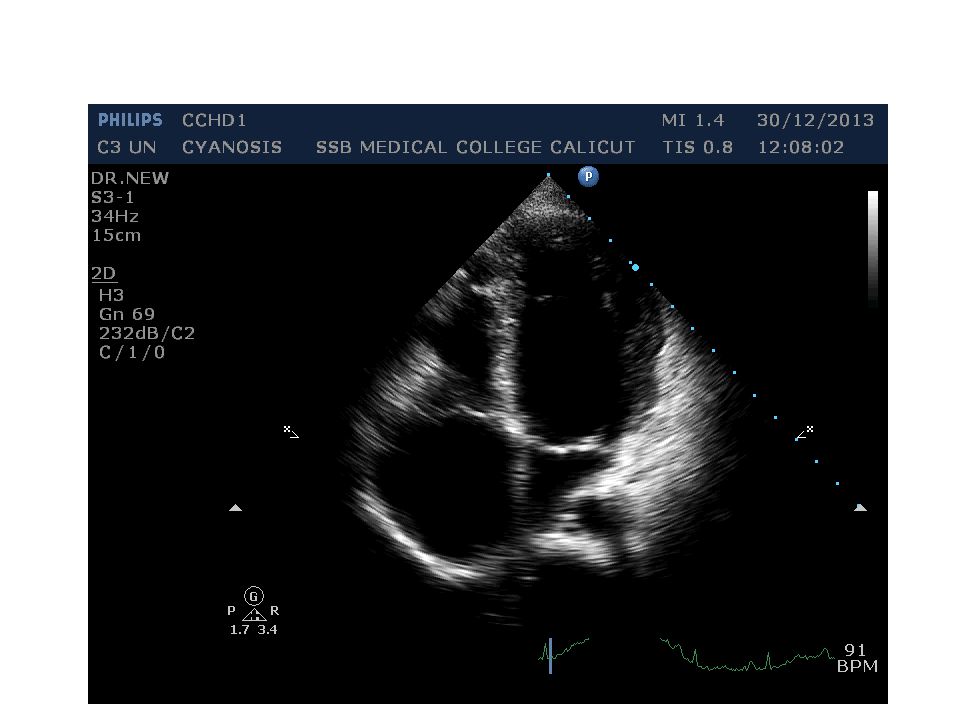Click the blue ECG trace cursor line
960x720 pixels.
(x=550, y=656)
